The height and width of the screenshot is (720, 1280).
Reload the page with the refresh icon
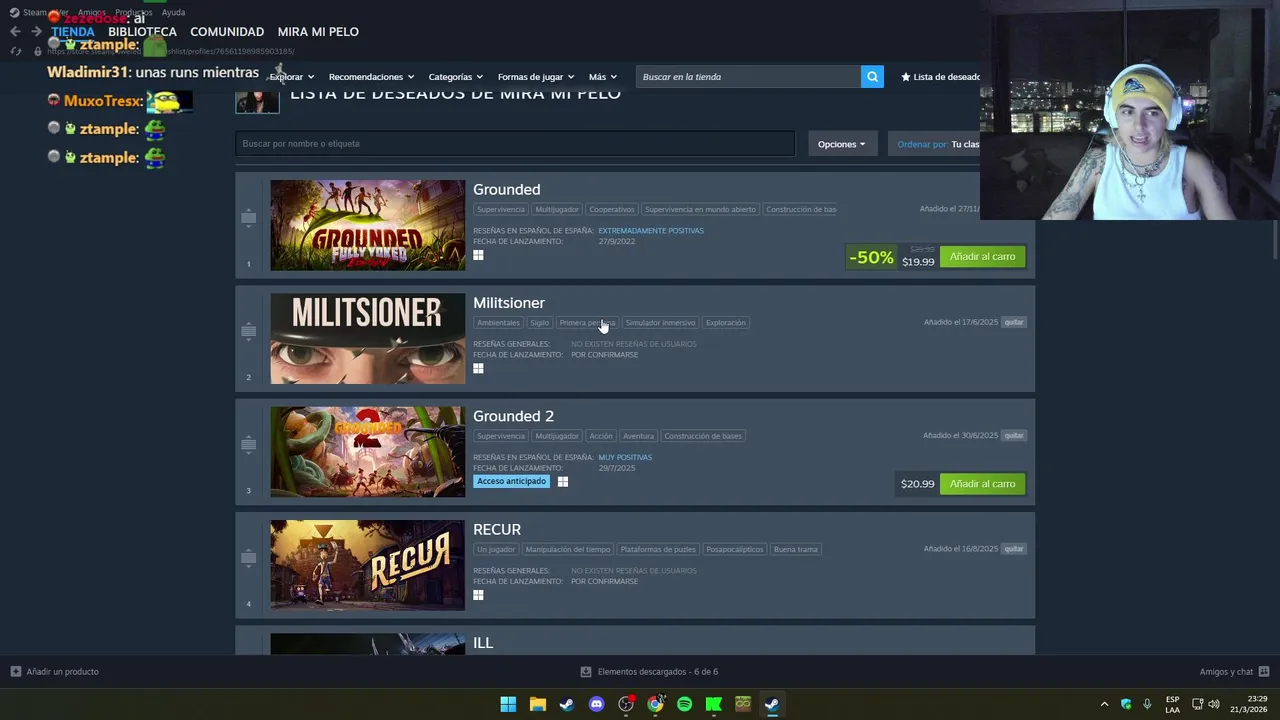pos(16,51)
